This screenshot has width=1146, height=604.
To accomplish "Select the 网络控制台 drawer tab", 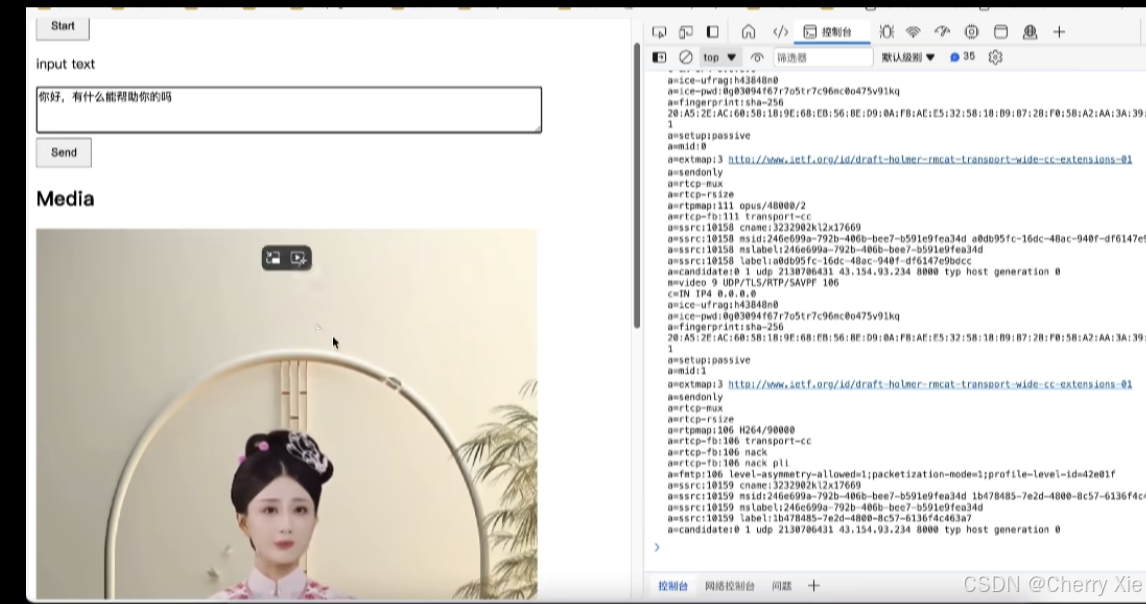I will click(729, 586).
